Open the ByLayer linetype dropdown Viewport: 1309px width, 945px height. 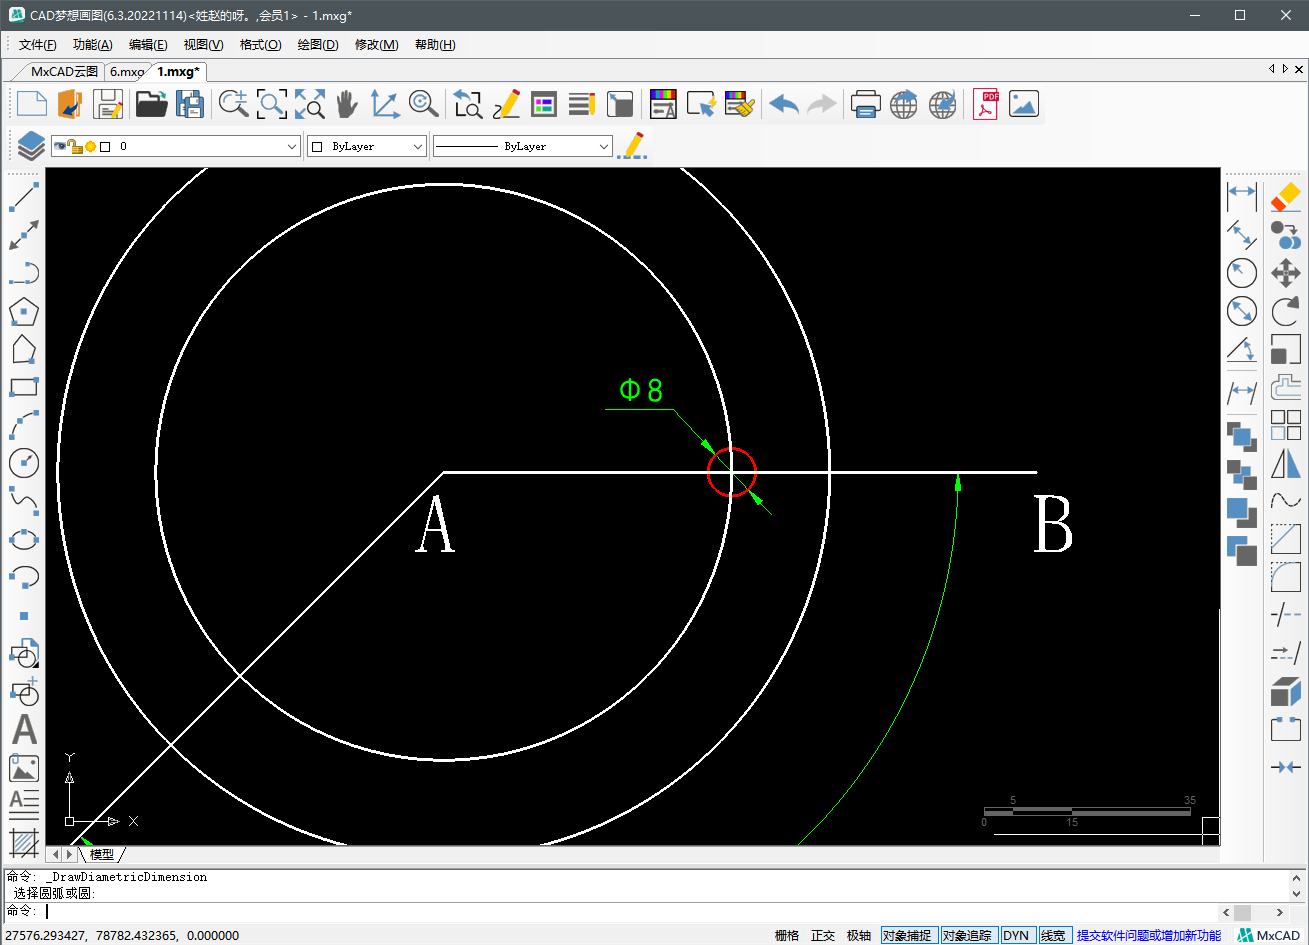(x=603, y=146)
